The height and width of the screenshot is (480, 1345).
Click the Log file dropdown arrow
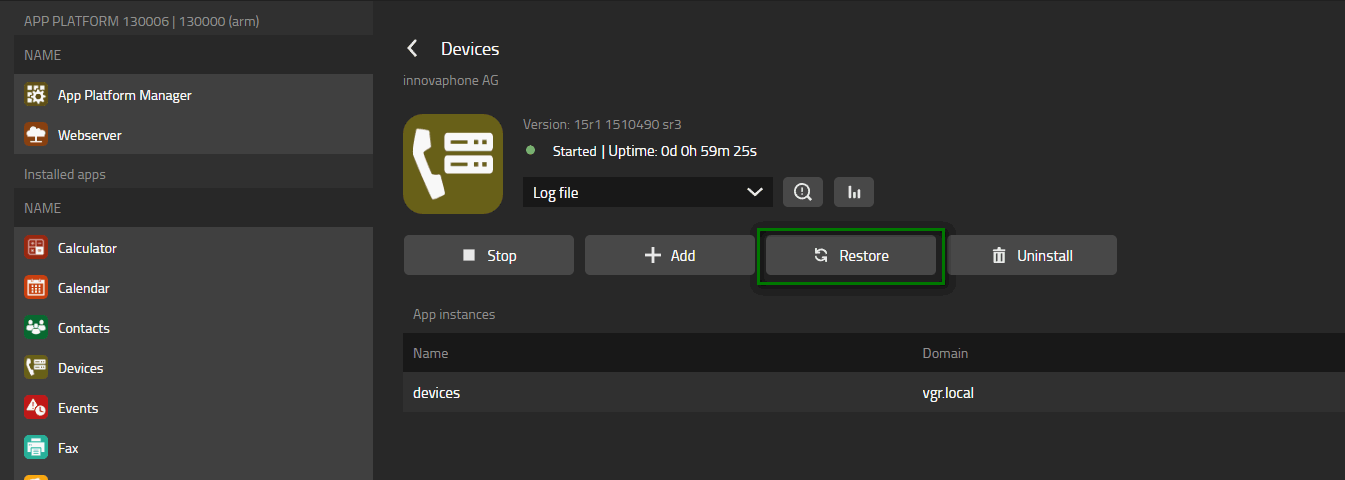click(755, 192)
